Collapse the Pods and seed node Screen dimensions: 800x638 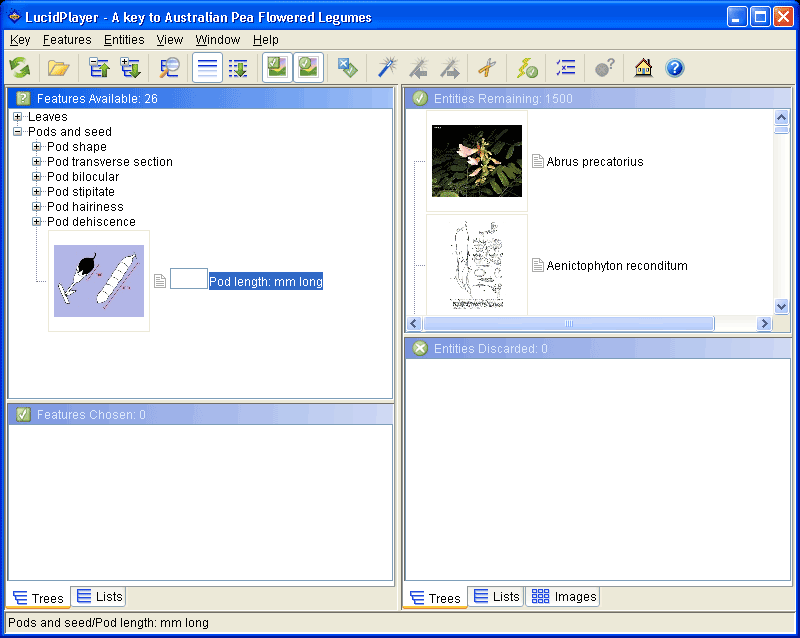point(18,132)
